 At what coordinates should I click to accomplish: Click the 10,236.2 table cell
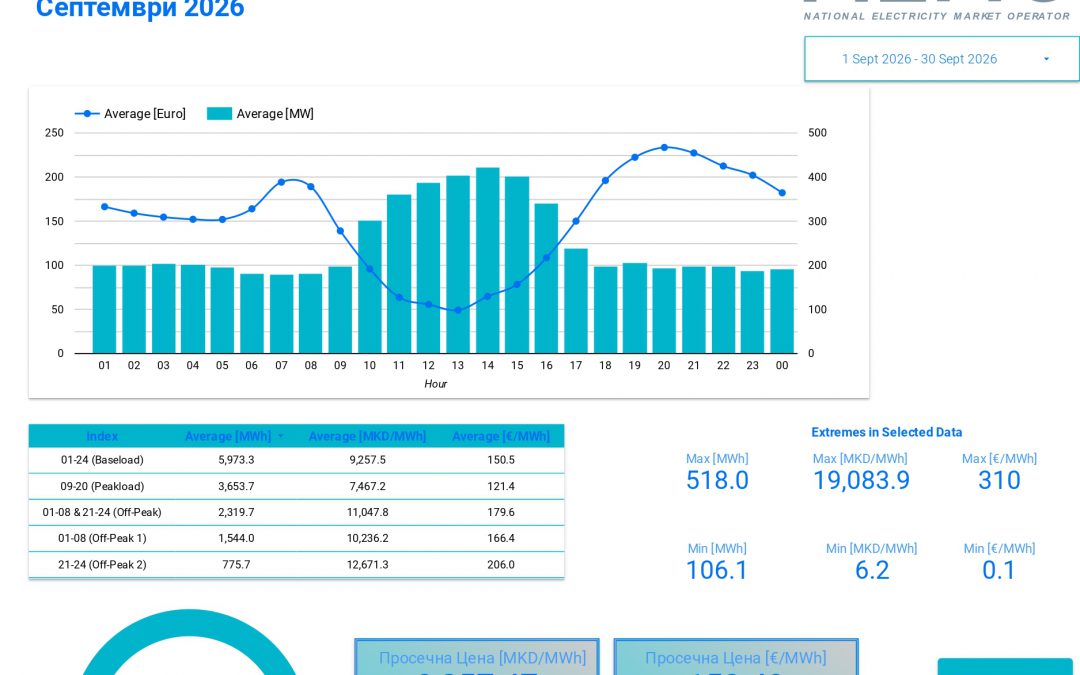pyautogui.click(x=367, y=538)
